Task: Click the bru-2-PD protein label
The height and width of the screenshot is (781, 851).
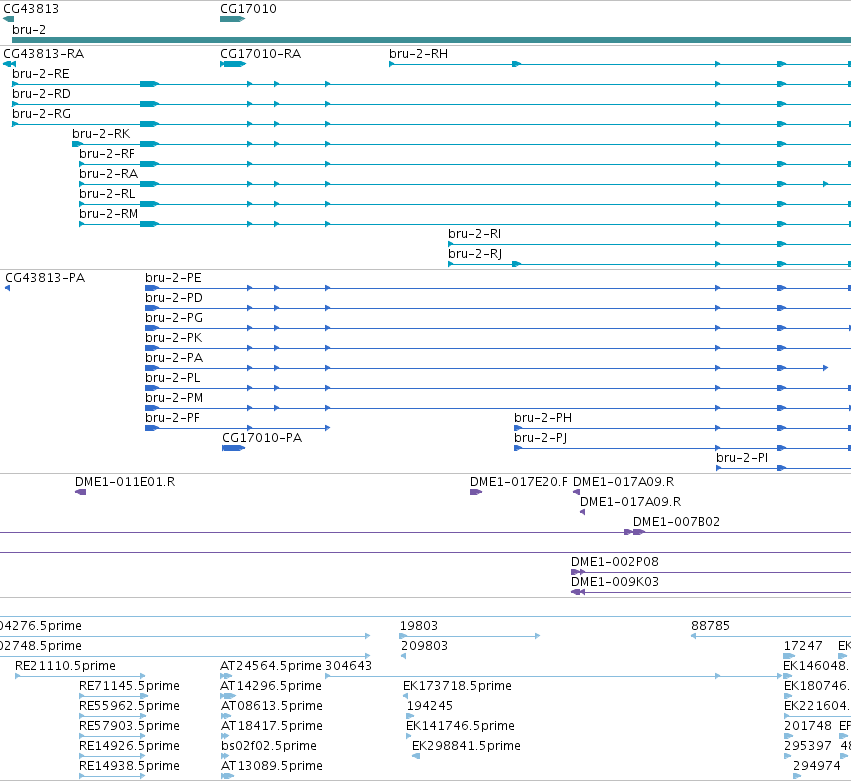Action: coord(174,298)
